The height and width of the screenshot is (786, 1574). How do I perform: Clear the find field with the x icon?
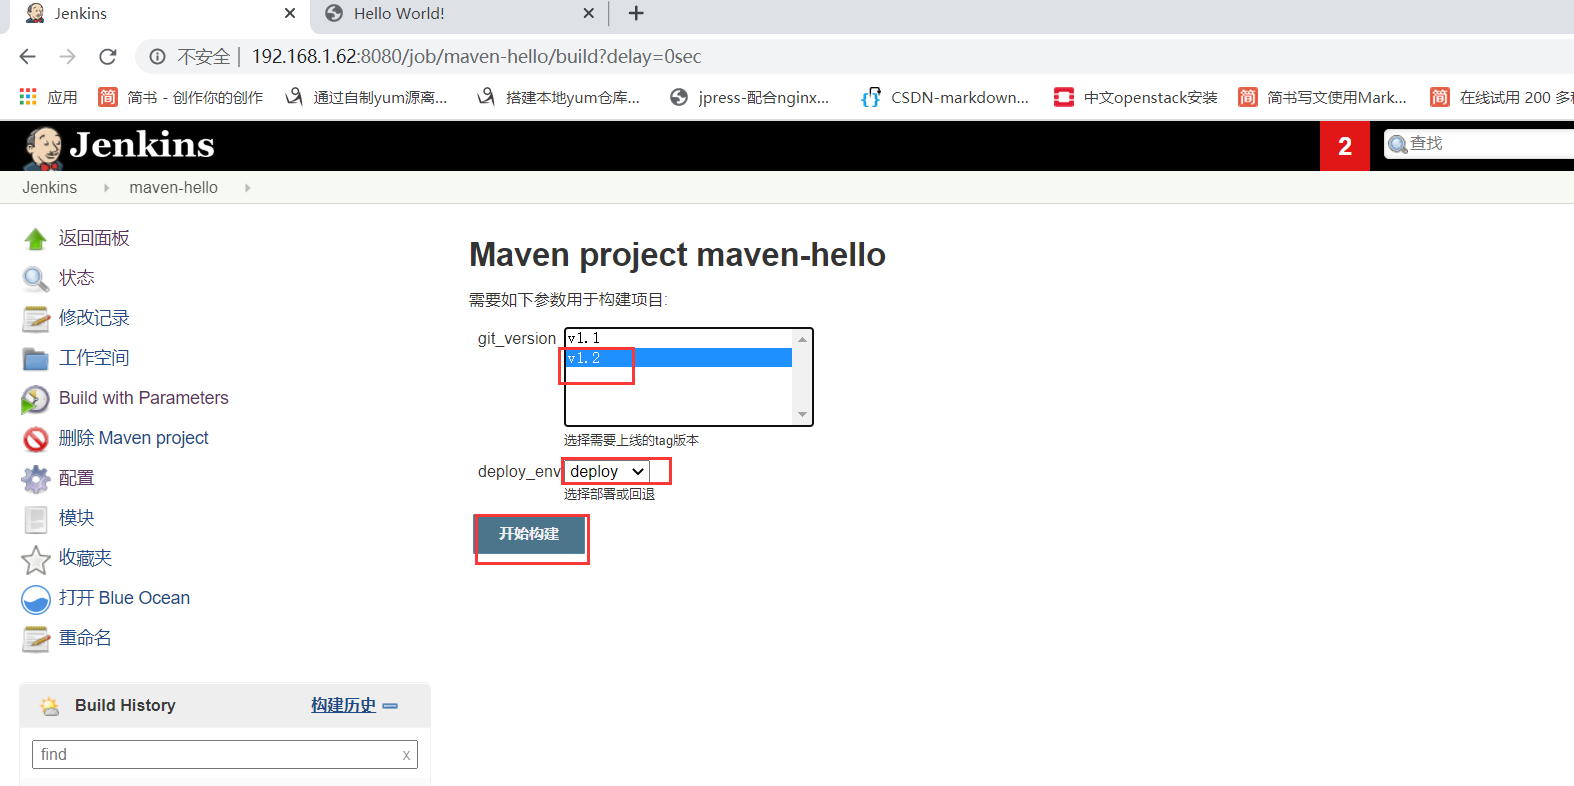tap(406, 755)
